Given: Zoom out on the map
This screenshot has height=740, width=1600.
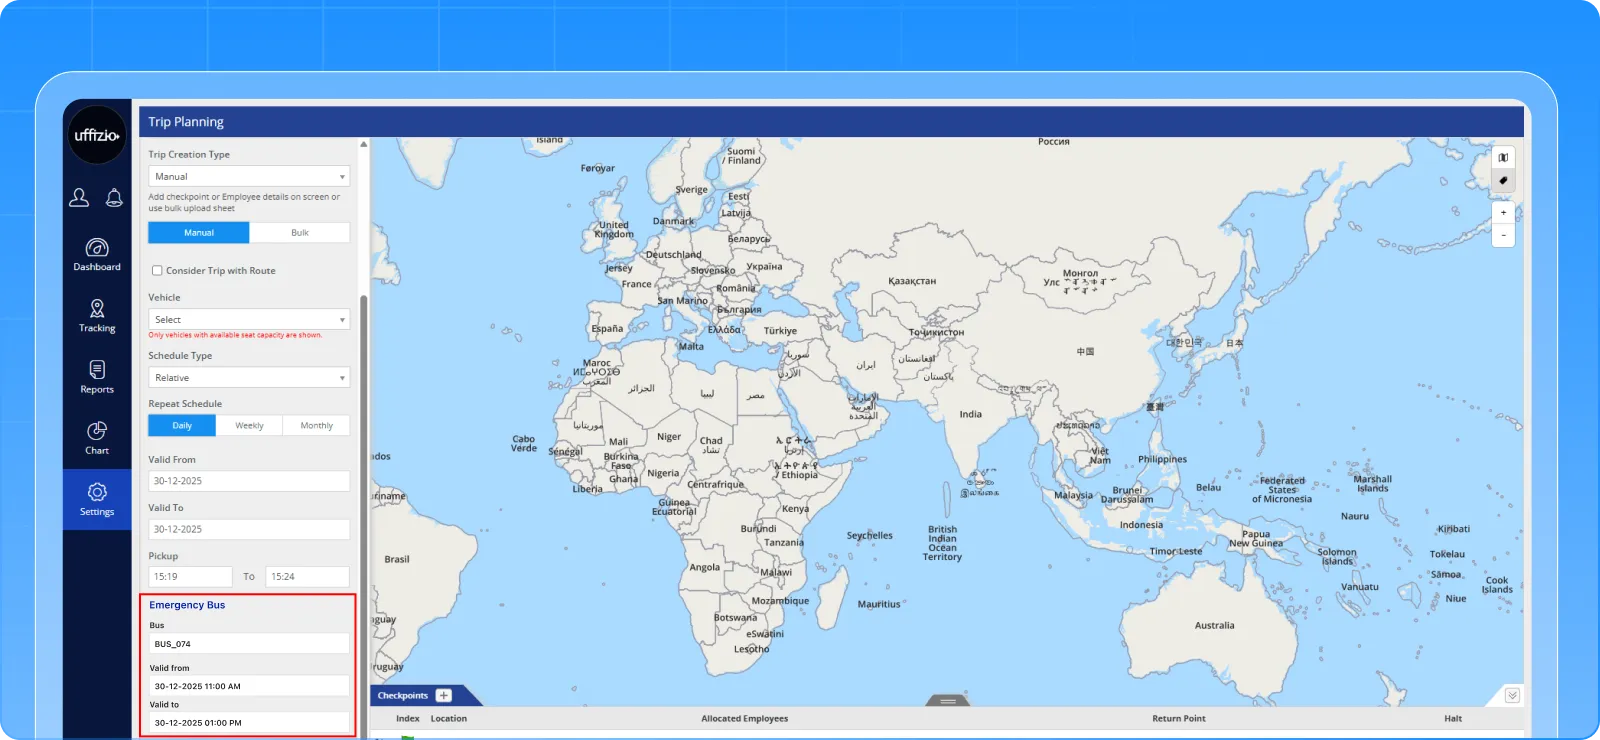Looking at the screenshot, I should click(1503, 236).
